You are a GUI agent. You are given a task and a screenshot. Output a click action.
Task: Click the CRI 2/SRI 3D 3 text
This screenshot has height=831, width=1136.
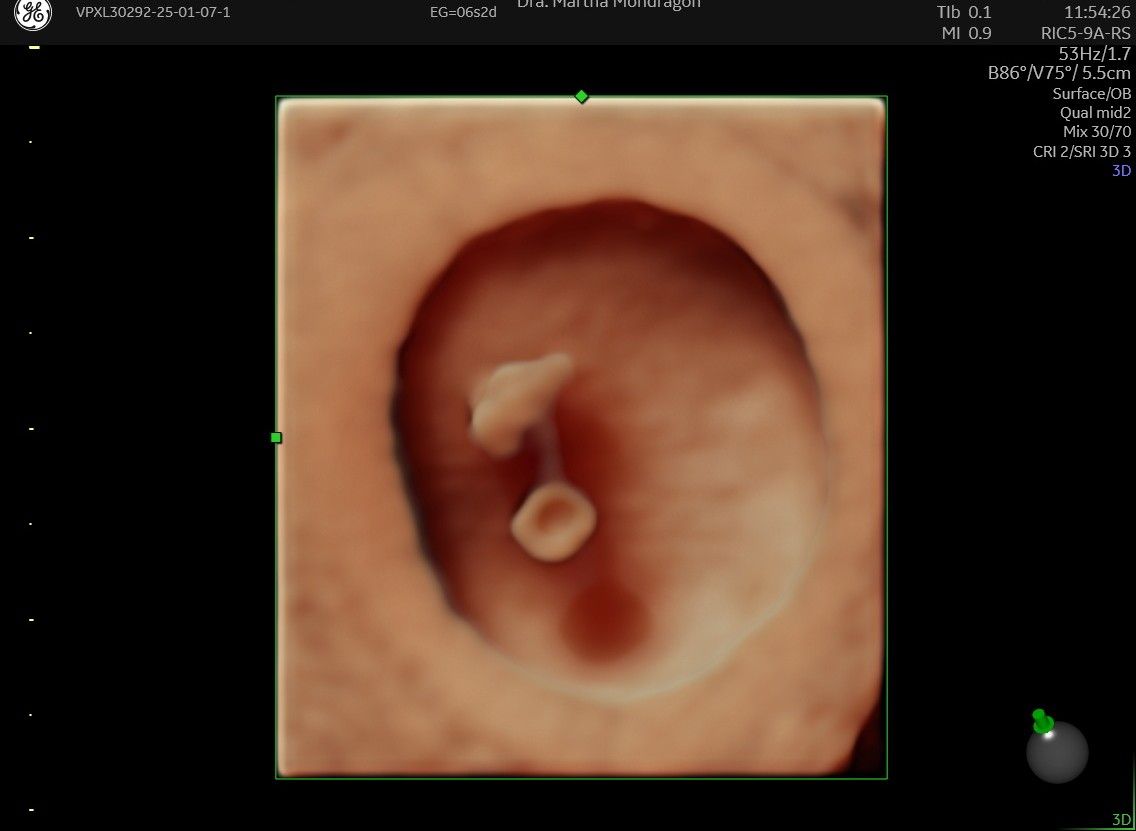[1082, 151]
